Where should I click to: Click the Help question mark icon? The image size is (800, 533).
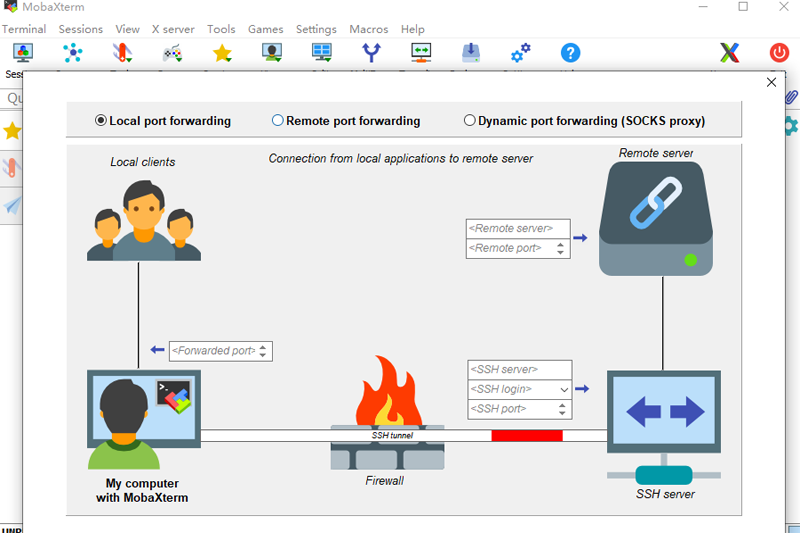pos(570,53)
